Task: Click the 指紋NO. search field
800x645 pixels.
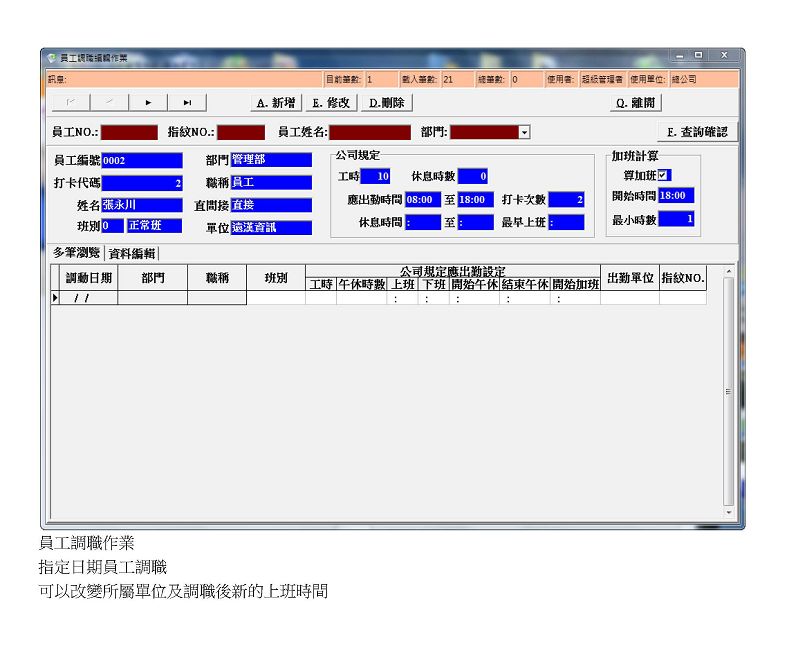Action: [x=240, y=132]
